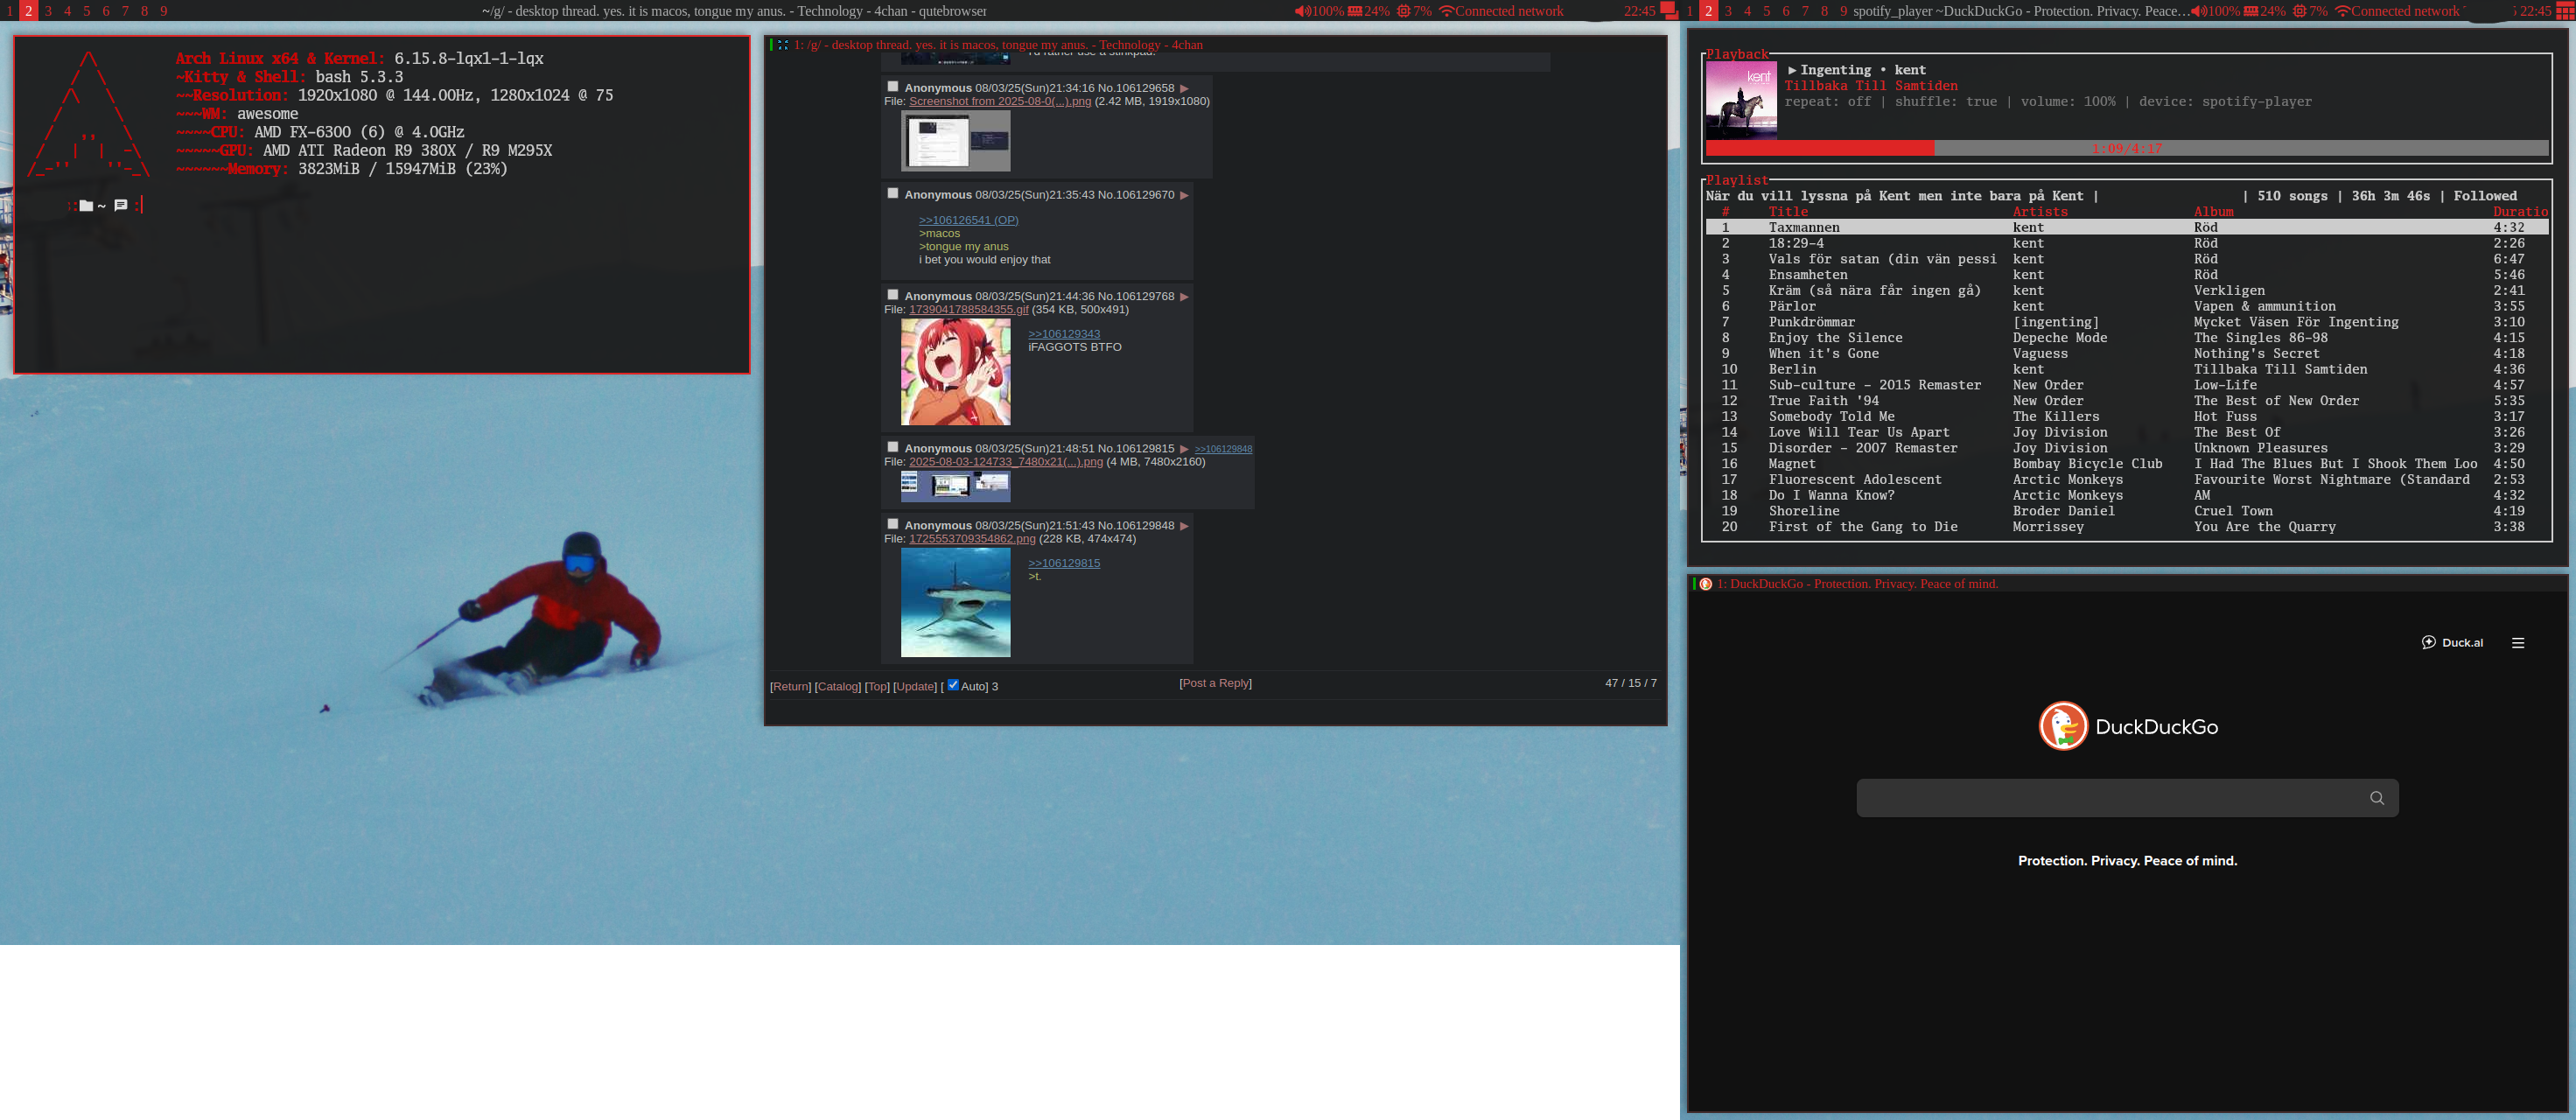2576x1120 pixels.
Task: Click the Post a Reply link
Action: pos(1215,683)
